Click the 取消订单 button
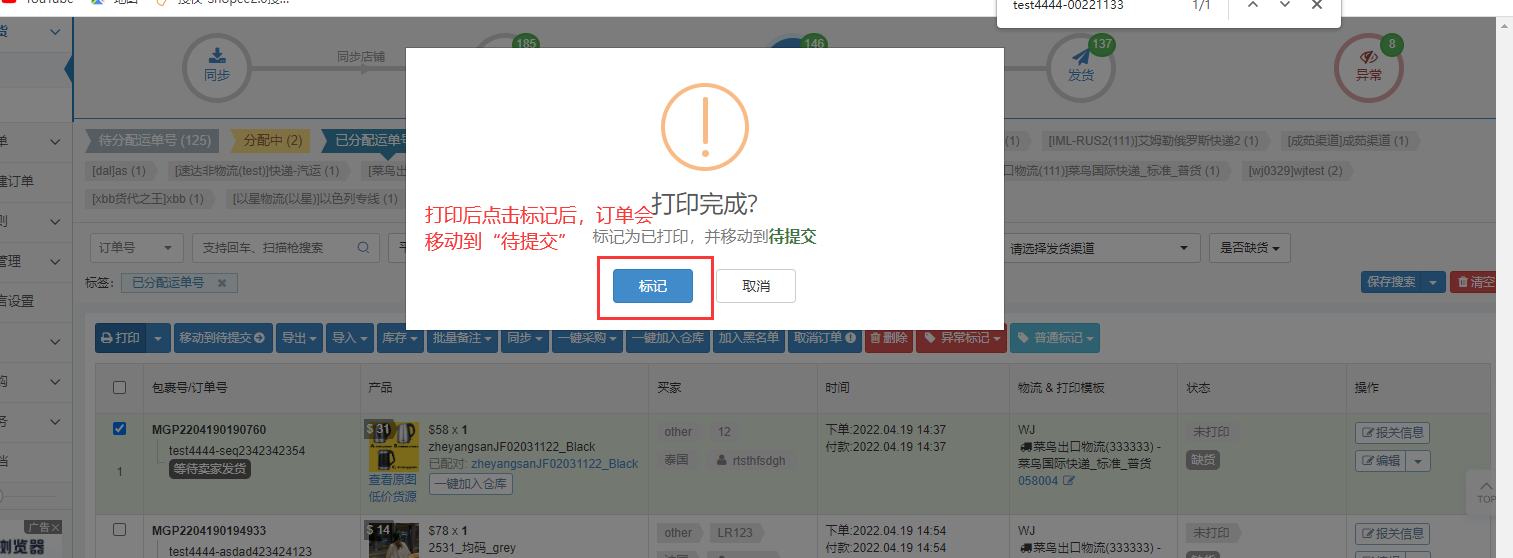This screenshot has height=558, width=1513. click(824, 338)
